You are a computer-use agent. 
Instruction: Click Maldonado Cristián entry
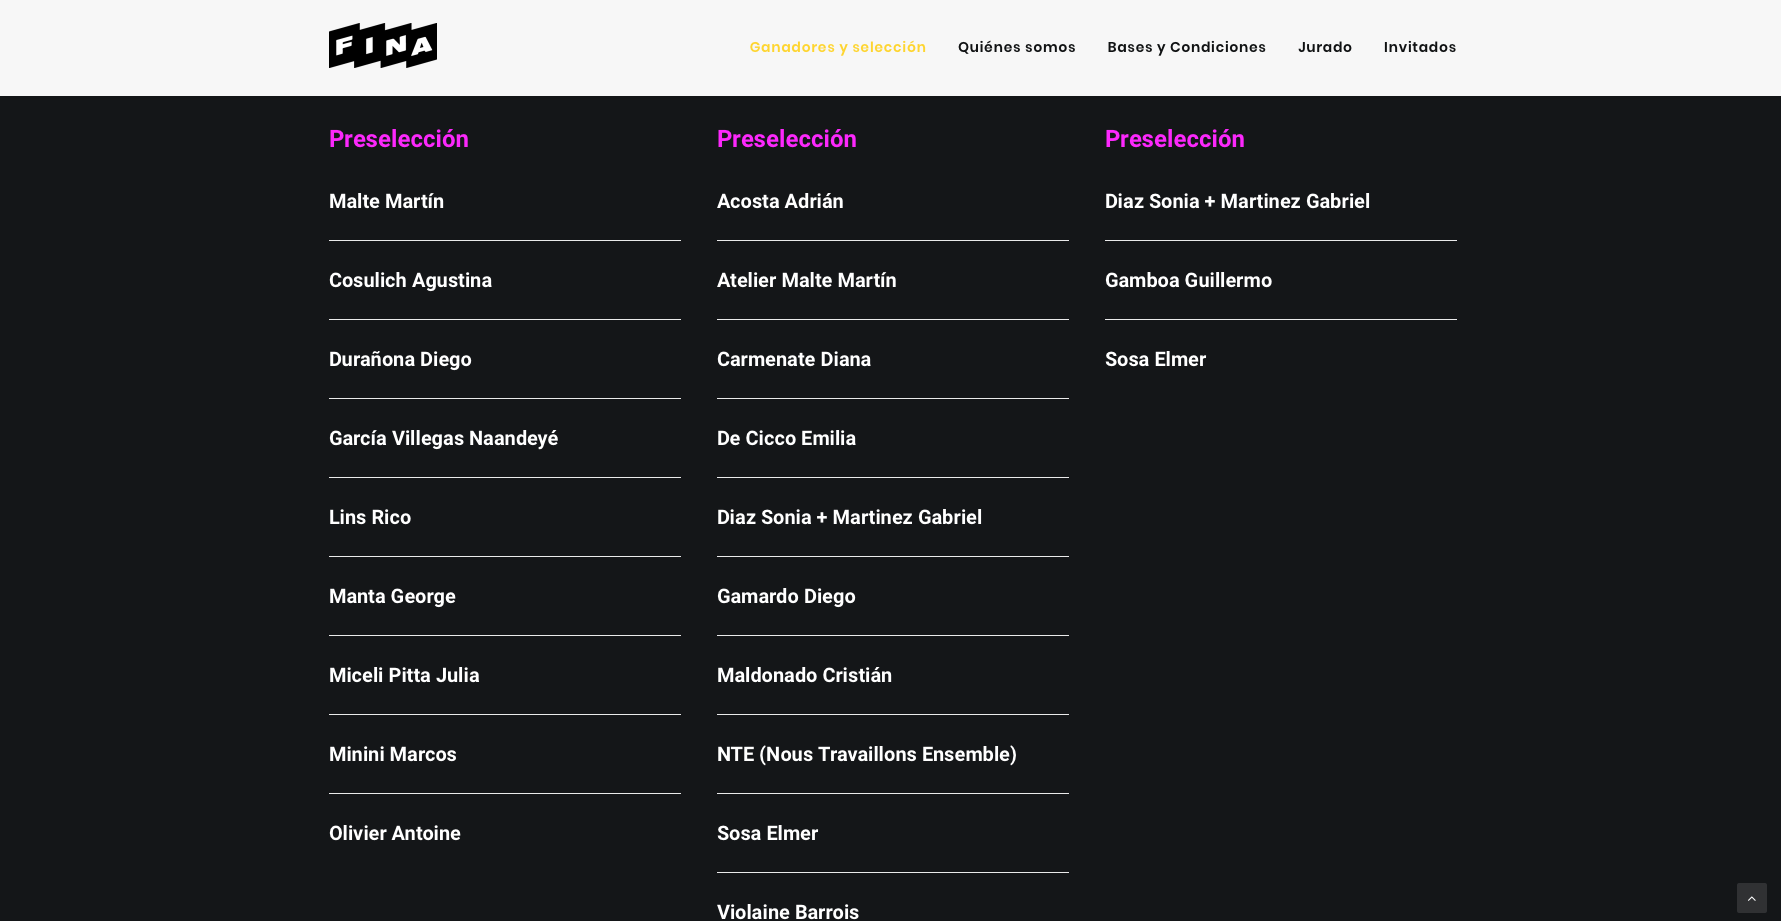804,675
